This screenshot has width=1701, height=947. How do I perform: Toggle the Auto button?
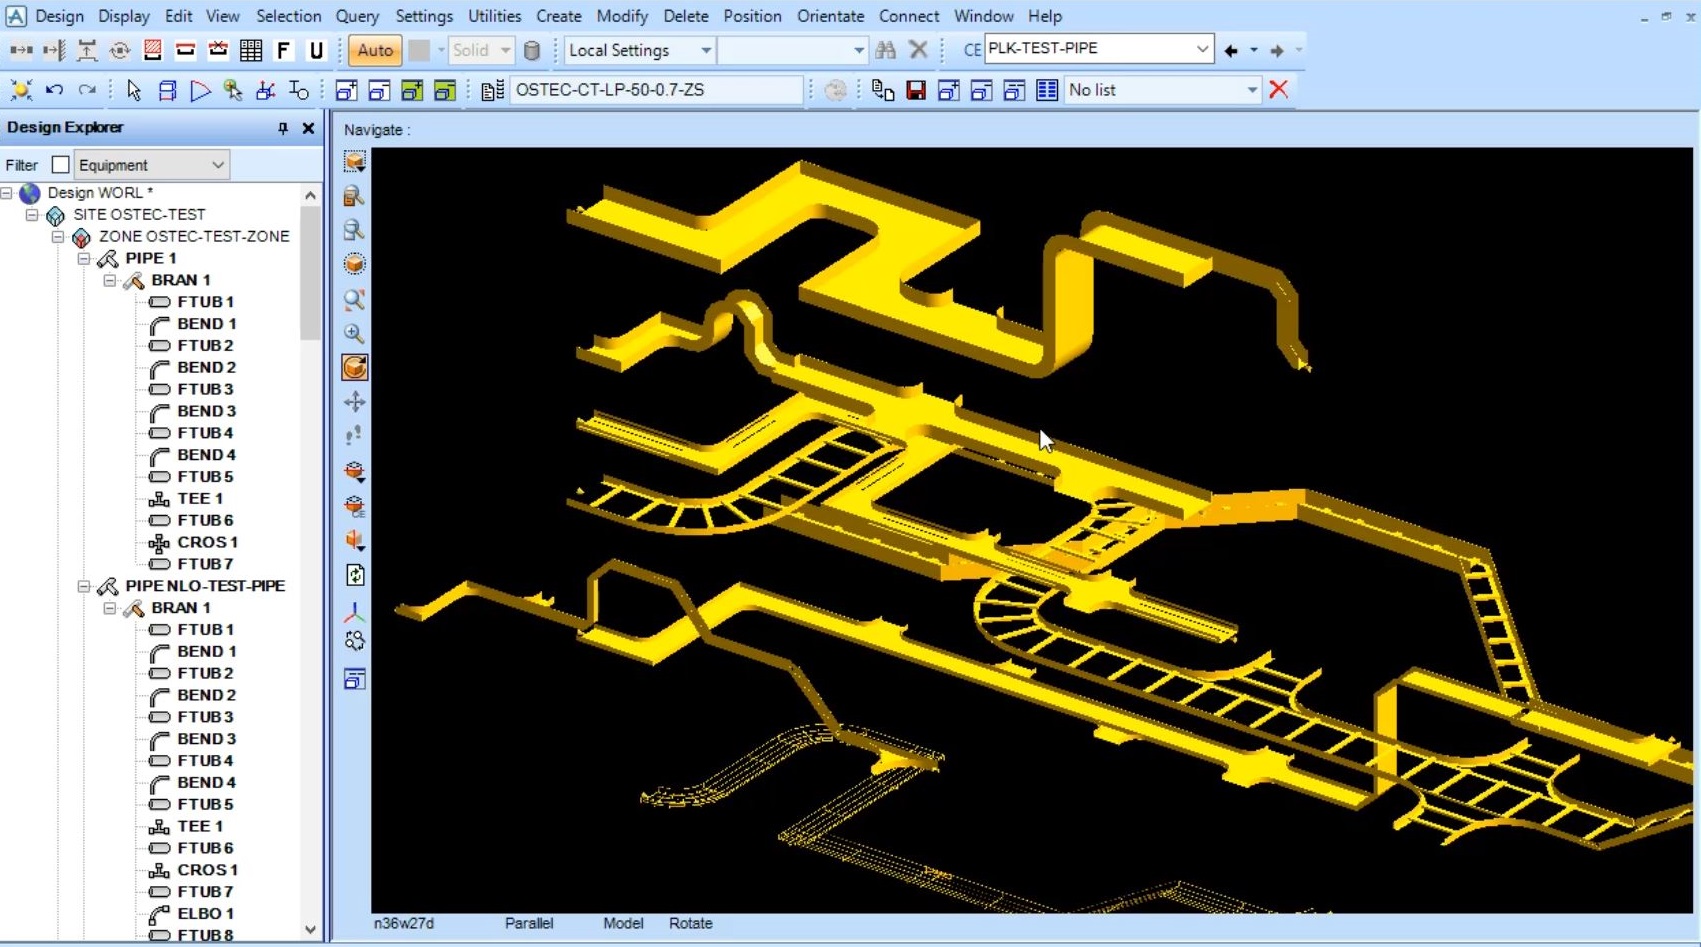(375, 50)
